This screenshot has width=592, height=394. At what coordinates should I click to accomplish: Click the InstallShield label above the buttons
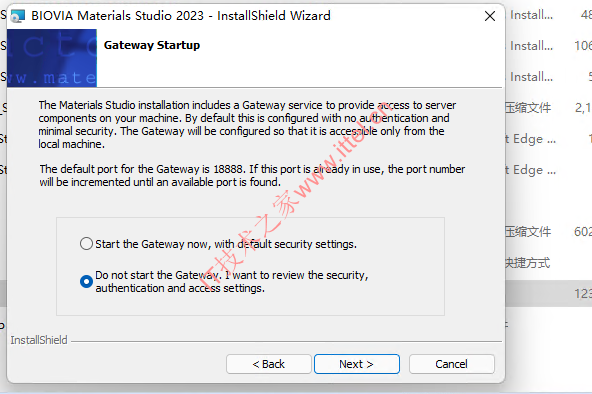pyautogui.click(x=39, y=340)
